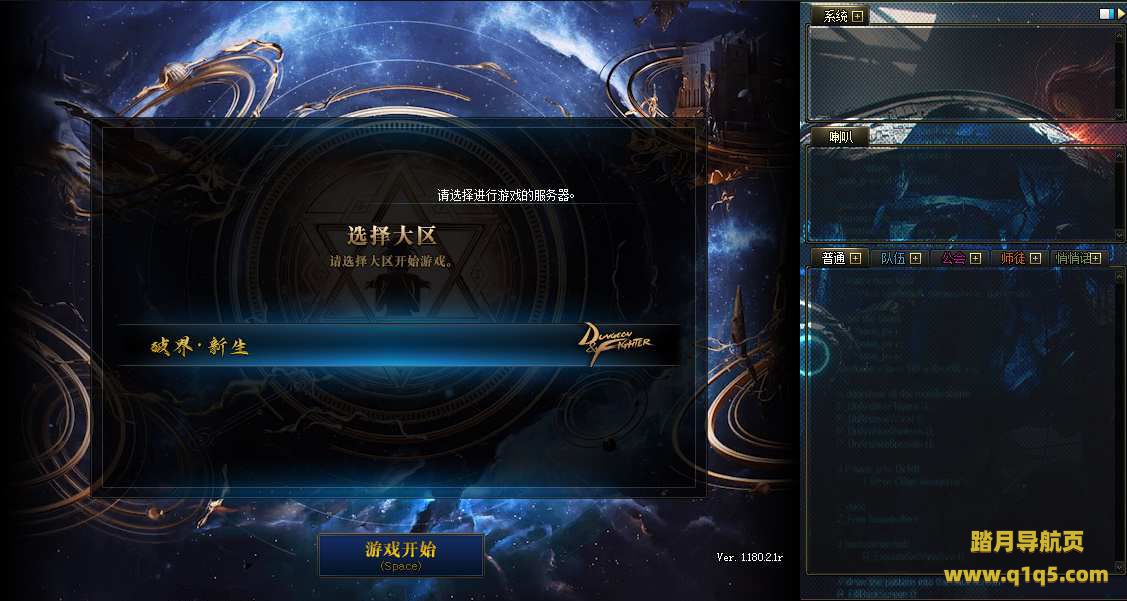The image size is (1127, 601).
Task: Switch to the 公会 chat tab
Action: tap(953, 258)
